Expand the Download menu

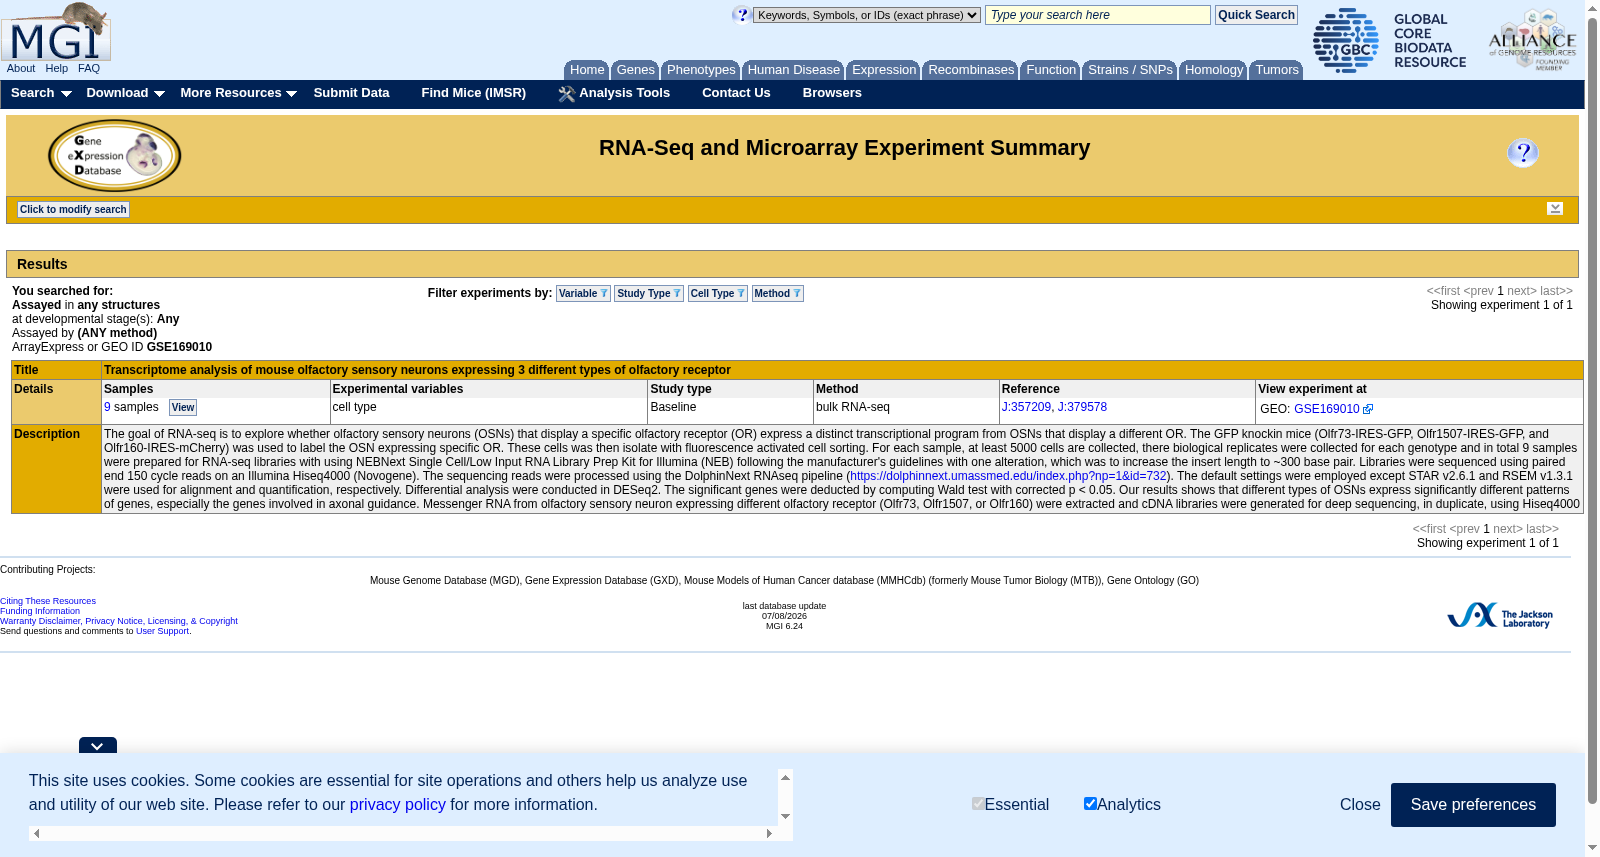[x=125, y=93]
